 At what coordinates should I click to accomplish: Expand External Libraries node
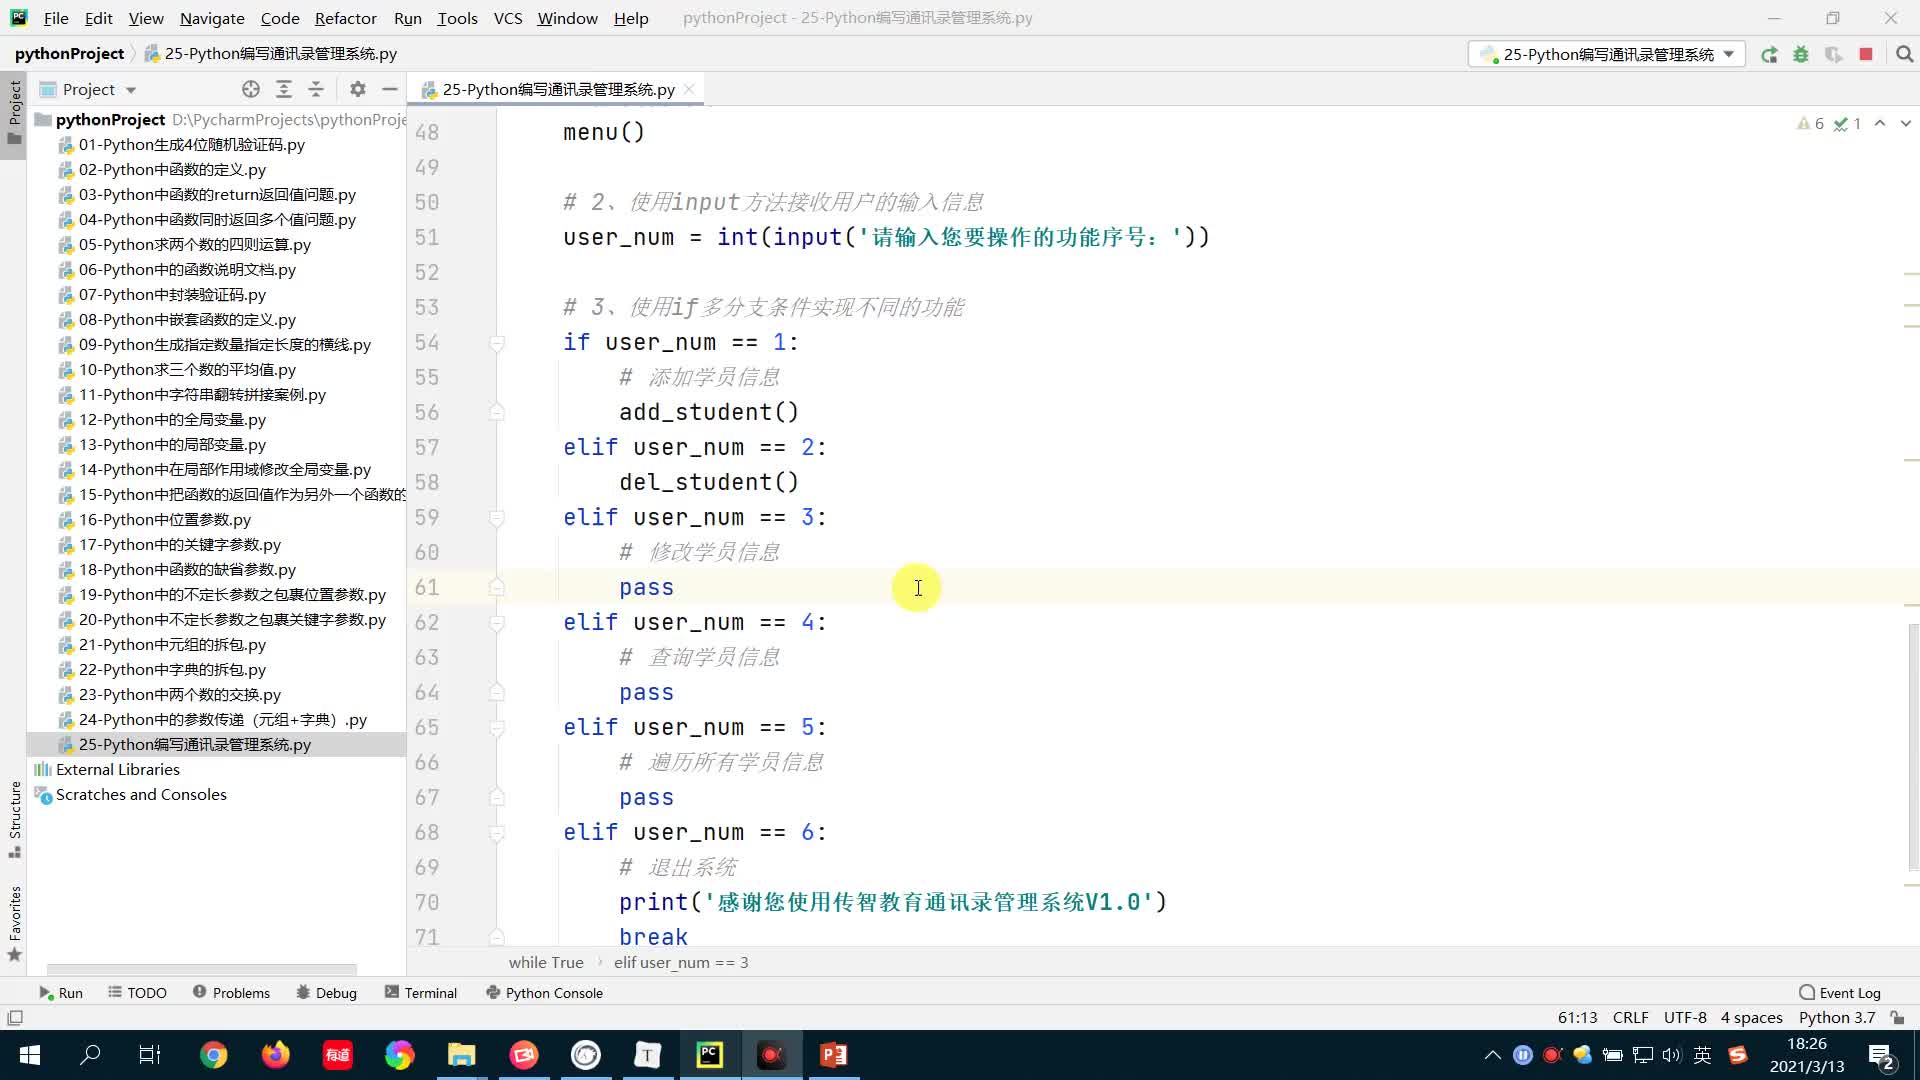[118, 769]
